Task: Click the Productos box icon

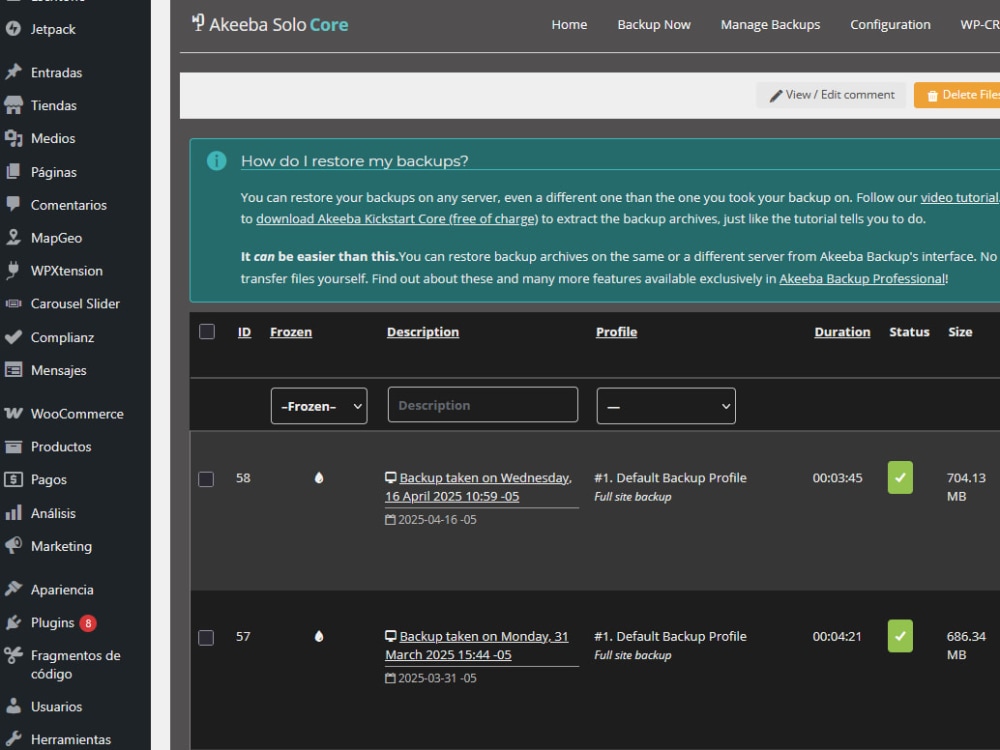Action: [x=13, y=446]
